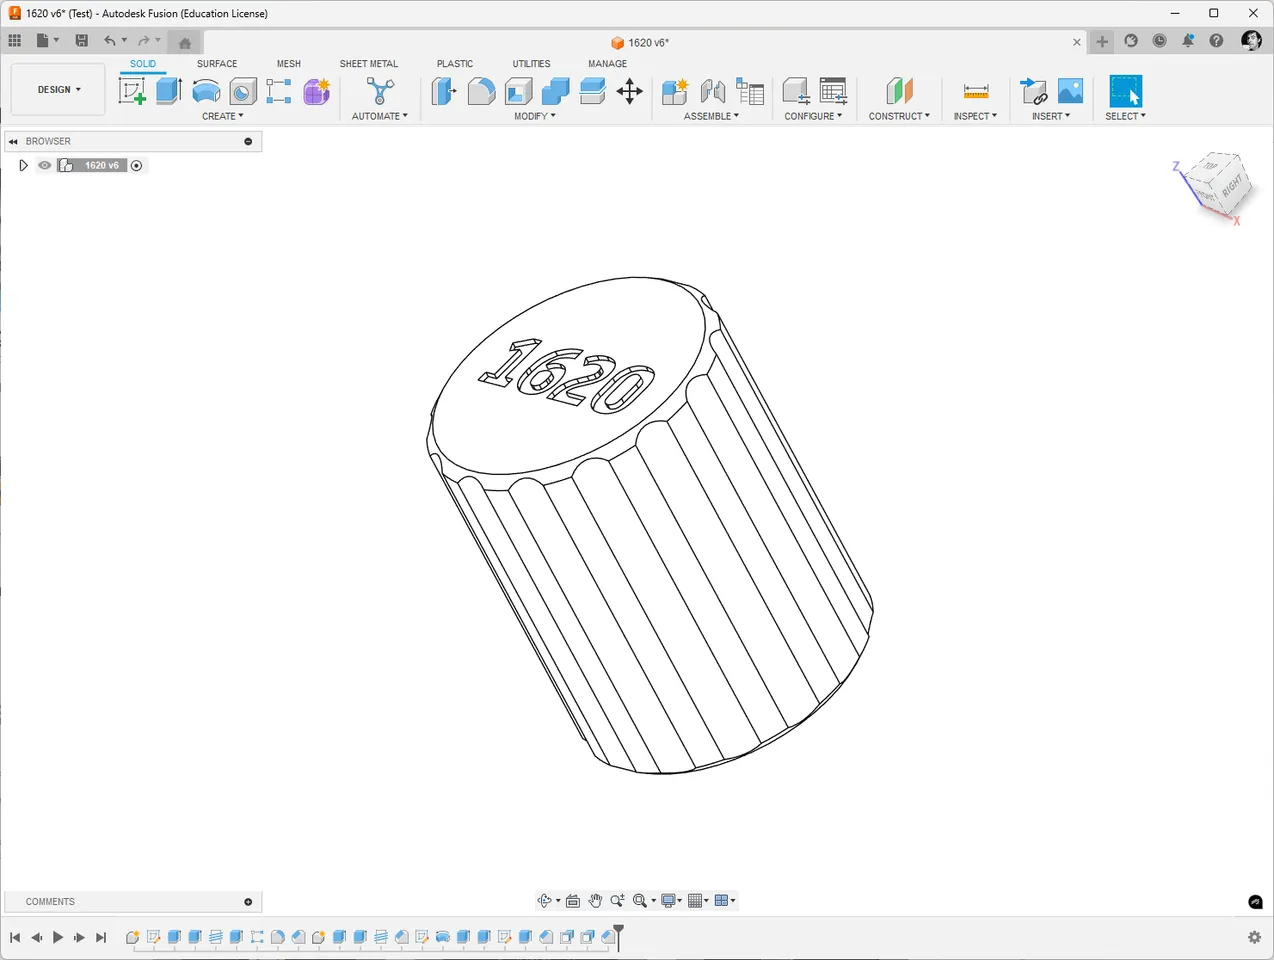Open the Sheet Metal tab
The height and width of the screenshot is (960, 1274).
point(369,63)
